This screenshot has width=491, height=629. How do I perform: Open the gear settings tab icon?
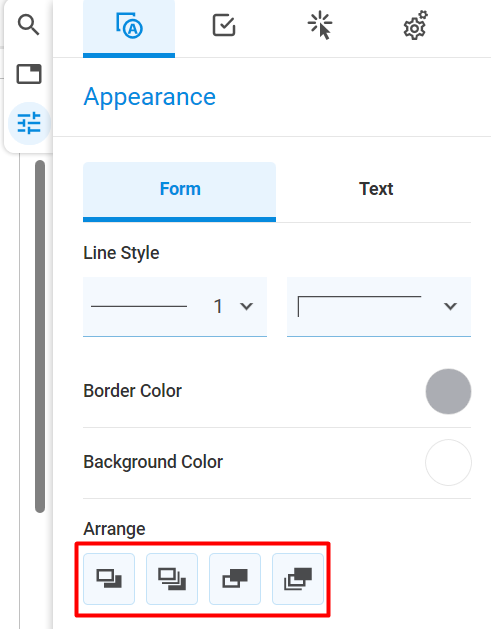click(415, 26)
